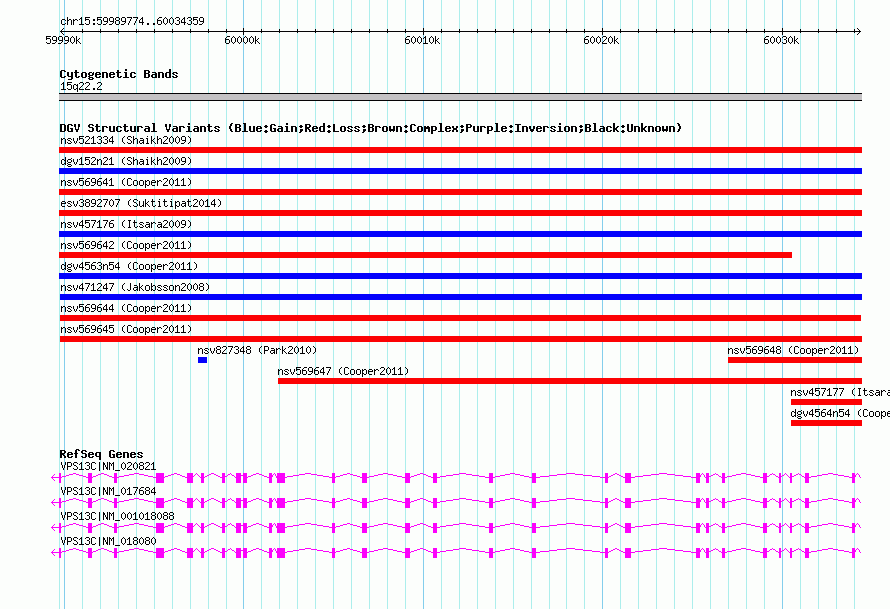Click the VPS13C|NM_020821 gene label
The width and height of the screenshot is (890, 609).
(x=108, y=466)
